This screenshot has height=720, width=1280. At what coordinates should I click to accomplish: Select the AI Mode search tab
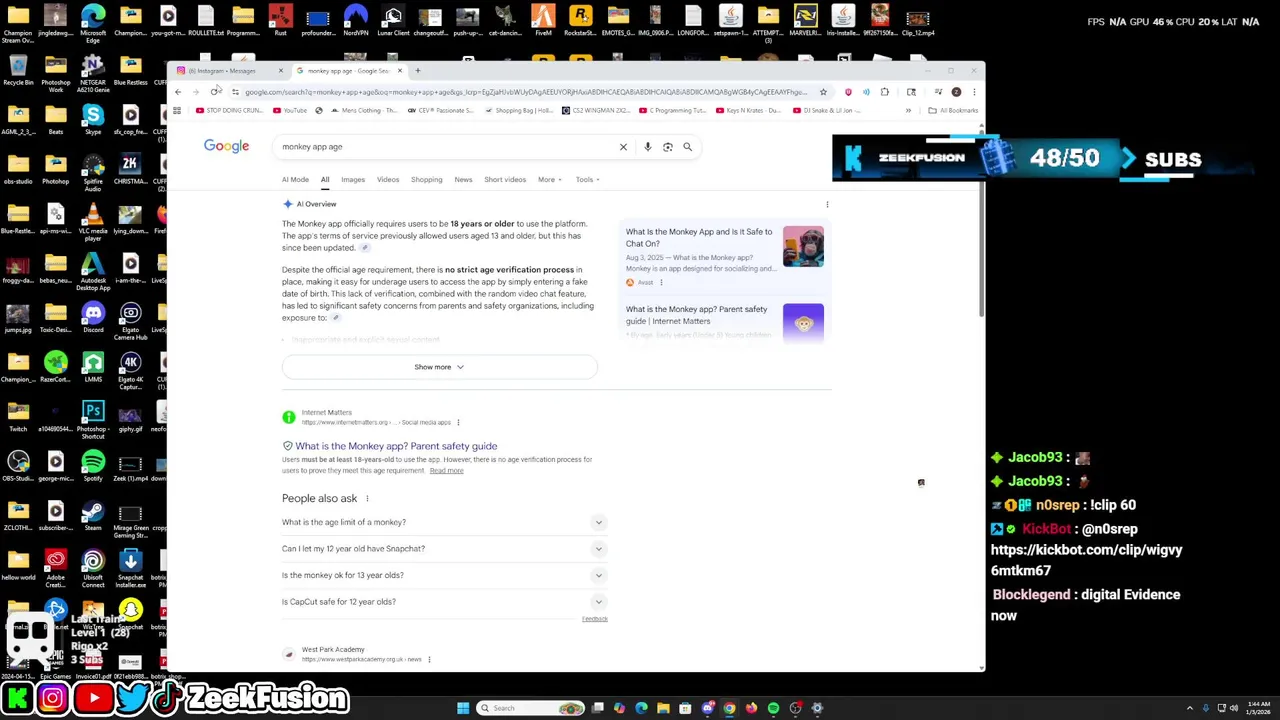(x=295, y=180)
